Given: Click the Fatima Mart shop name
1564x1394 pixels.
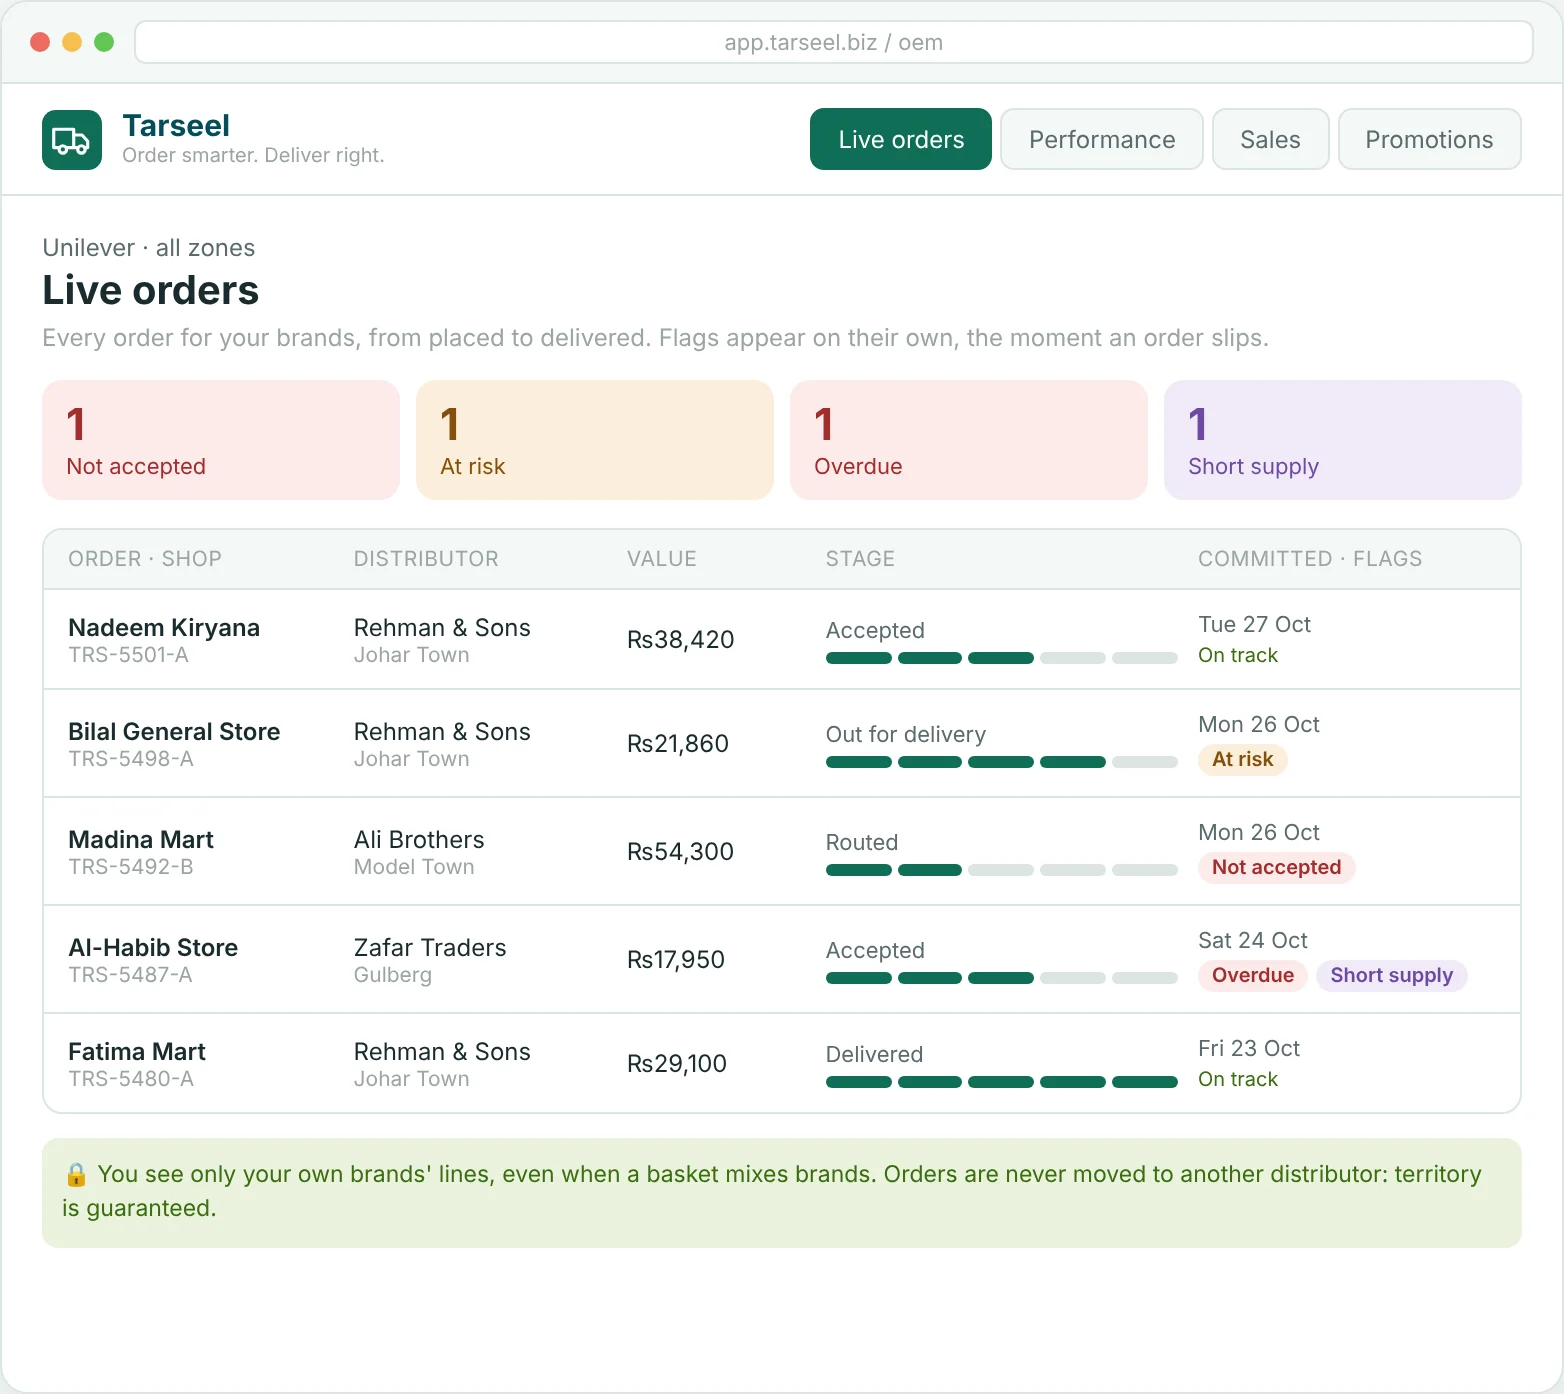Looking at the screenshot, I should coord(137,1052).
